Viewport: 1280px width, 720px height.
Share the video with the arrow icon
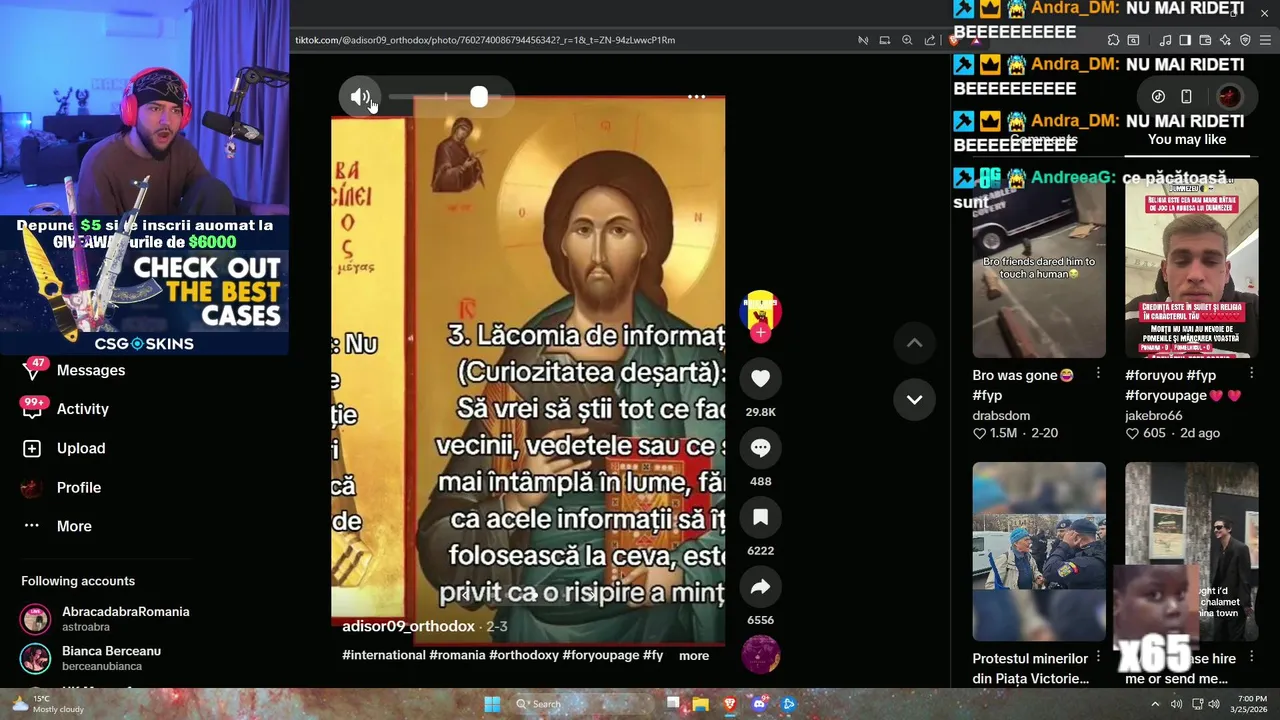(760, 587)
